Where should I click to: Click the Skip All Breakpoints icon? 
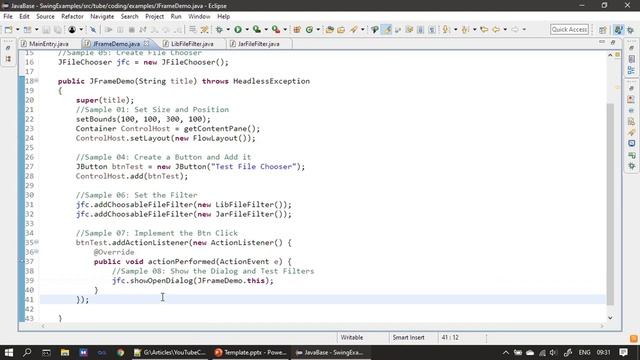point(93,29)
